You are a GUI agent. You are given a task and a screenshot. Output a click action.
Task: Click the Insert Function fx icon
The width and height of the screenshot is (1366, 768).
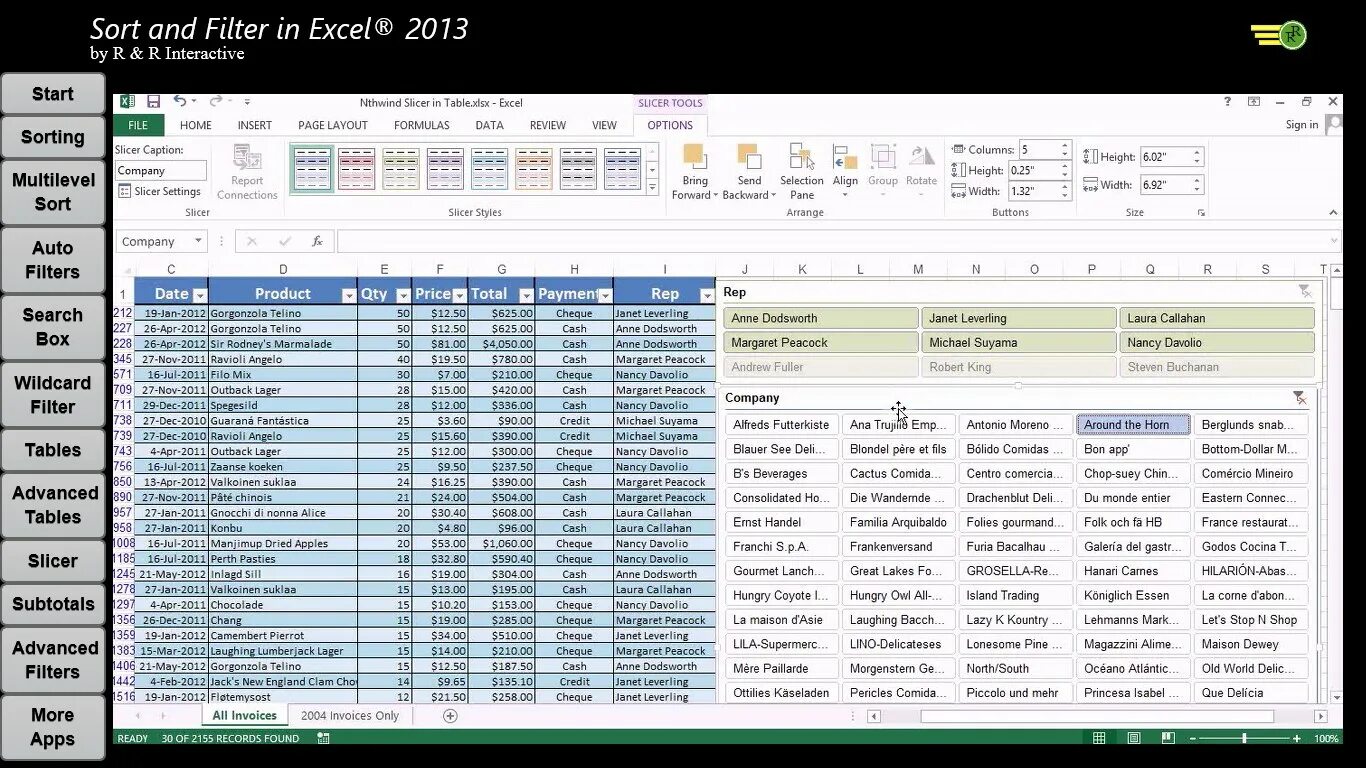coord(317,241)
